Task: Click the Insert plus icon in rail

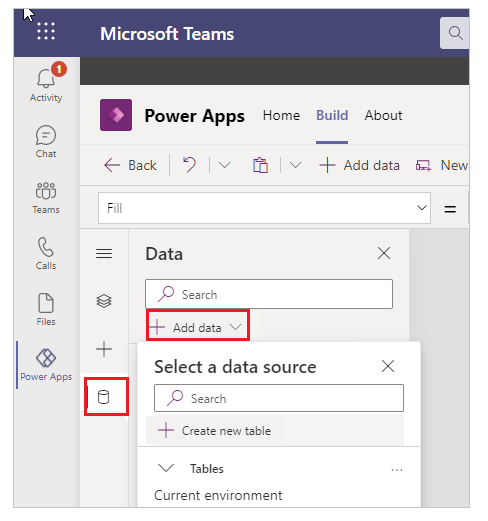Action: (104, 349)
